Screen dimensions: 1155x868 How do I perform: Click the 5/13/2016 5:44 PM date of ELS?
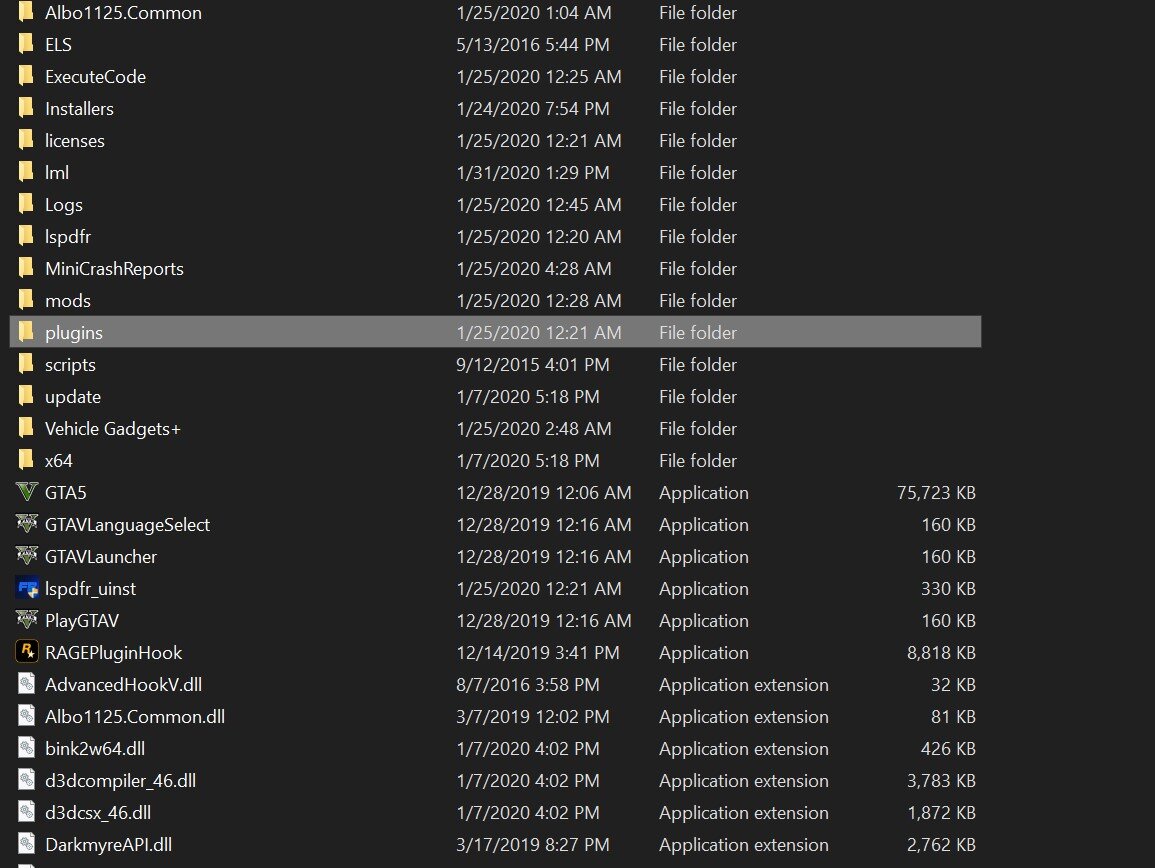point(533,45)
